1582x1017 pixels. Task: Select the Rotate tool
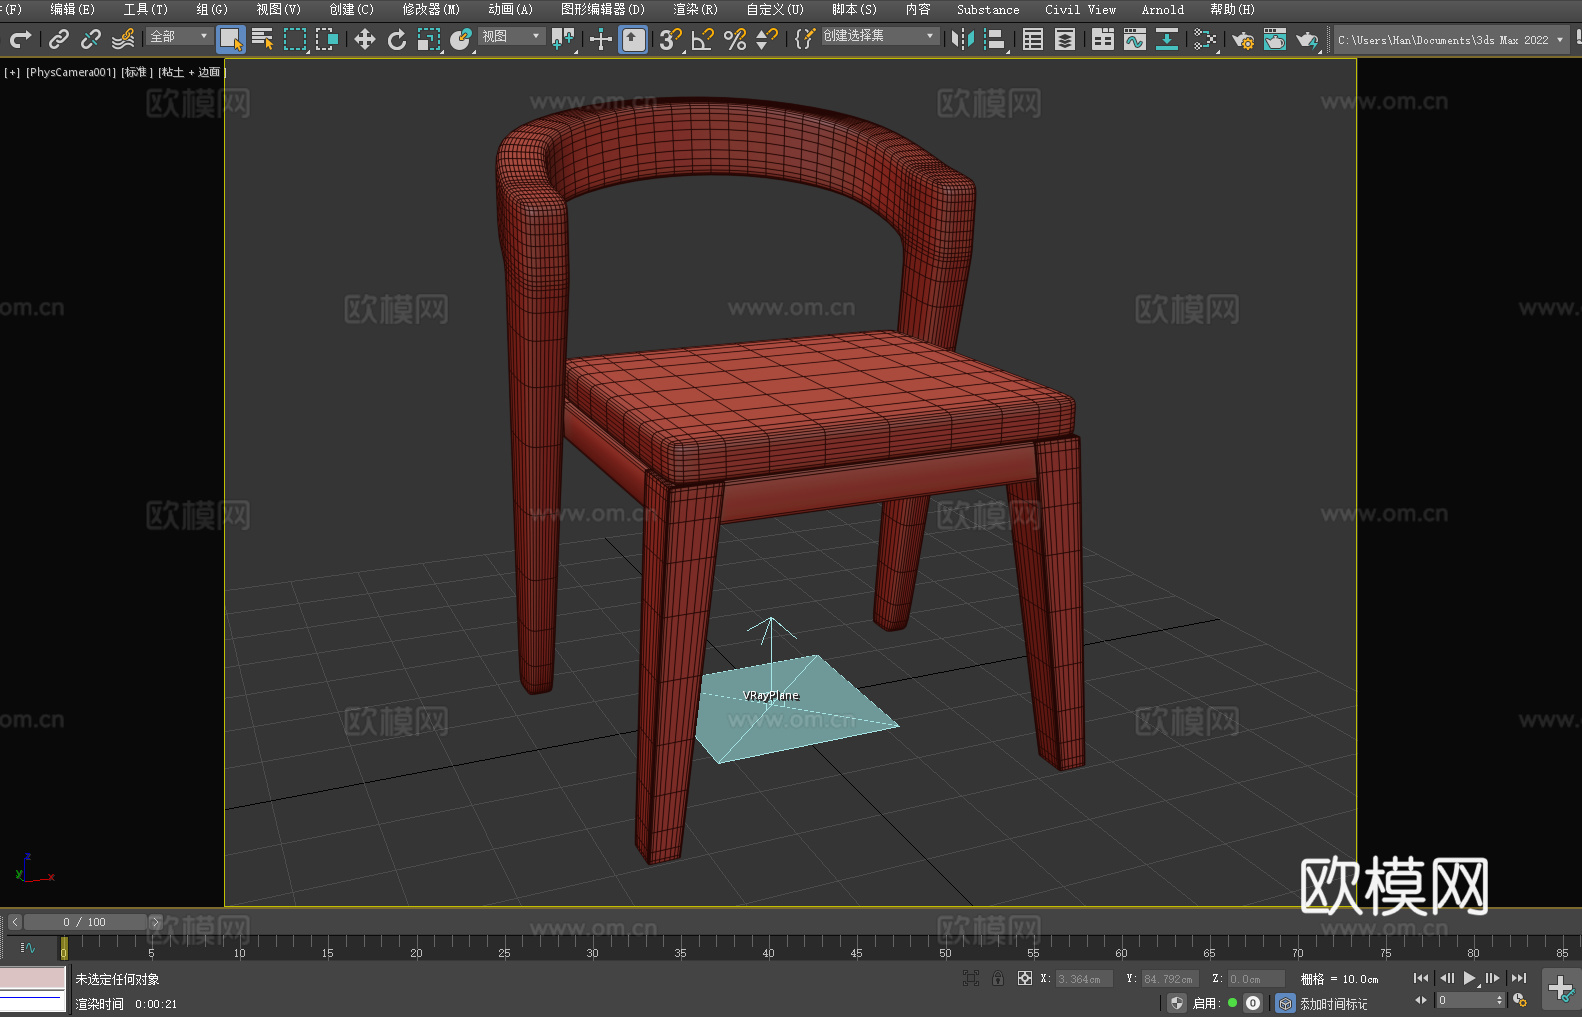pos(397,39)
